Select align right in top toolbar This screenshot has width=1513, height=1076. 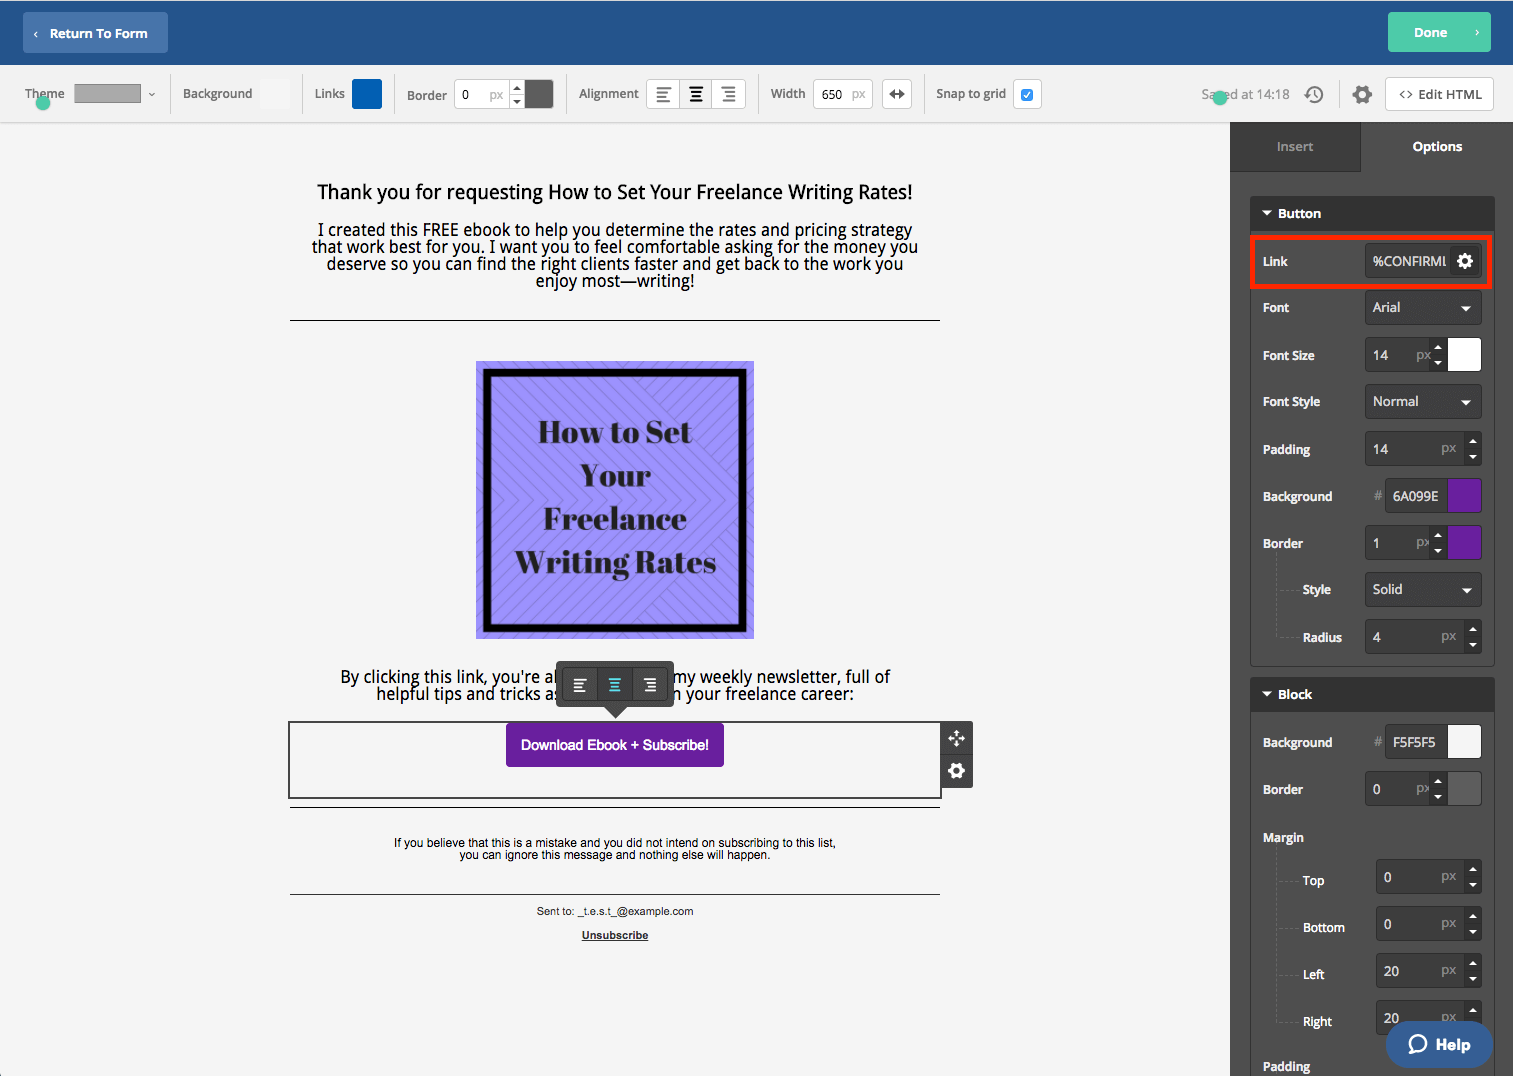(x=729, y=94)
